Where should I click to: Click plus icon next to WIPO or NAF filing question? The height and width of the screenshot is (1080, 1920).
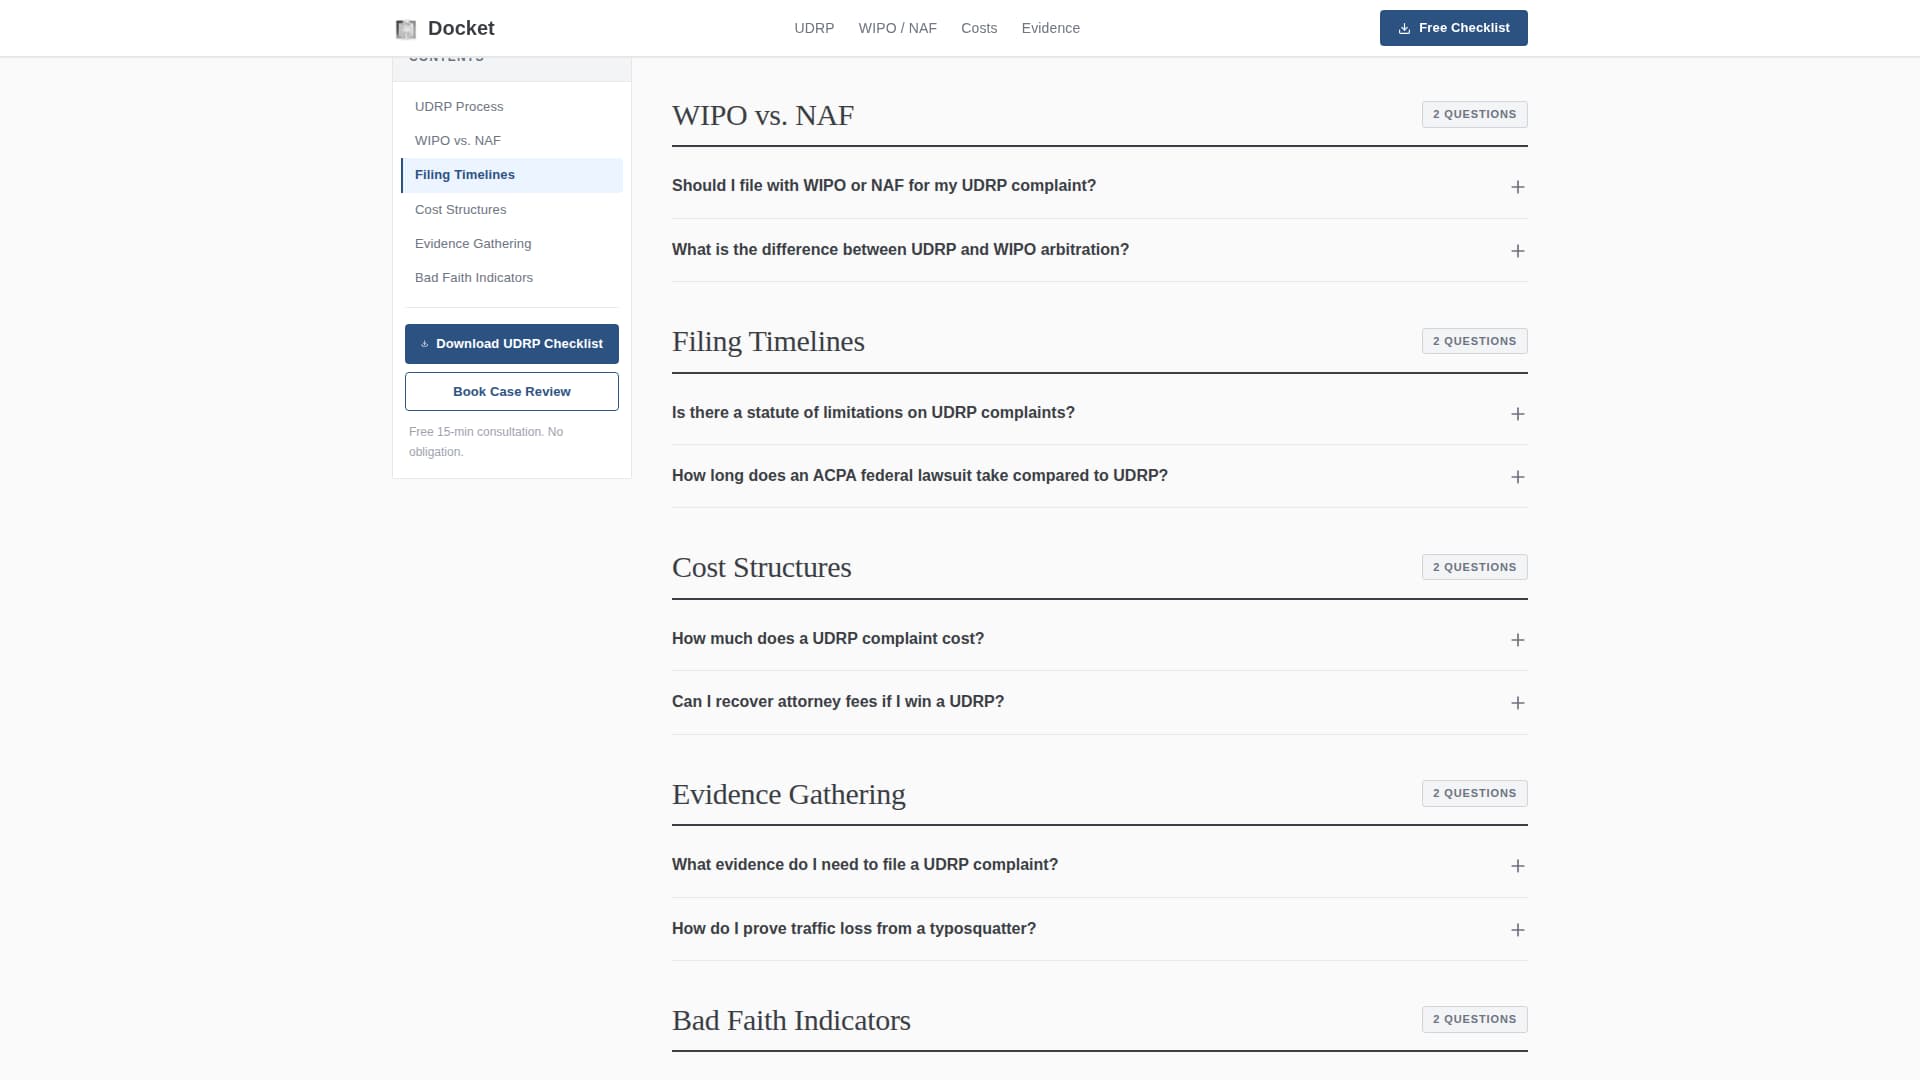1517,187
